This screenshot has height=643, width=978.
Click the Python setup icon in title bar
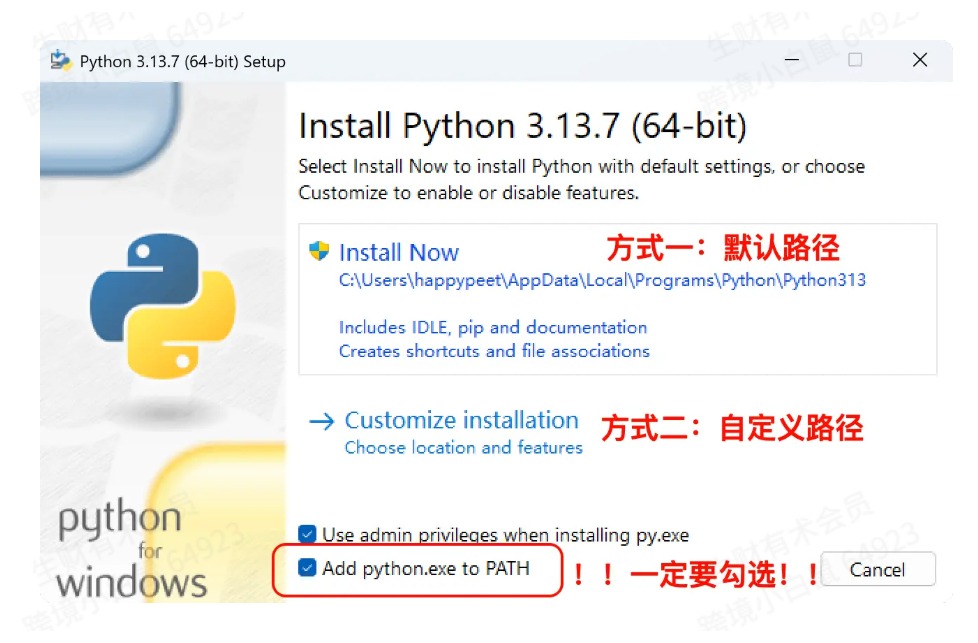pos(61,60)
